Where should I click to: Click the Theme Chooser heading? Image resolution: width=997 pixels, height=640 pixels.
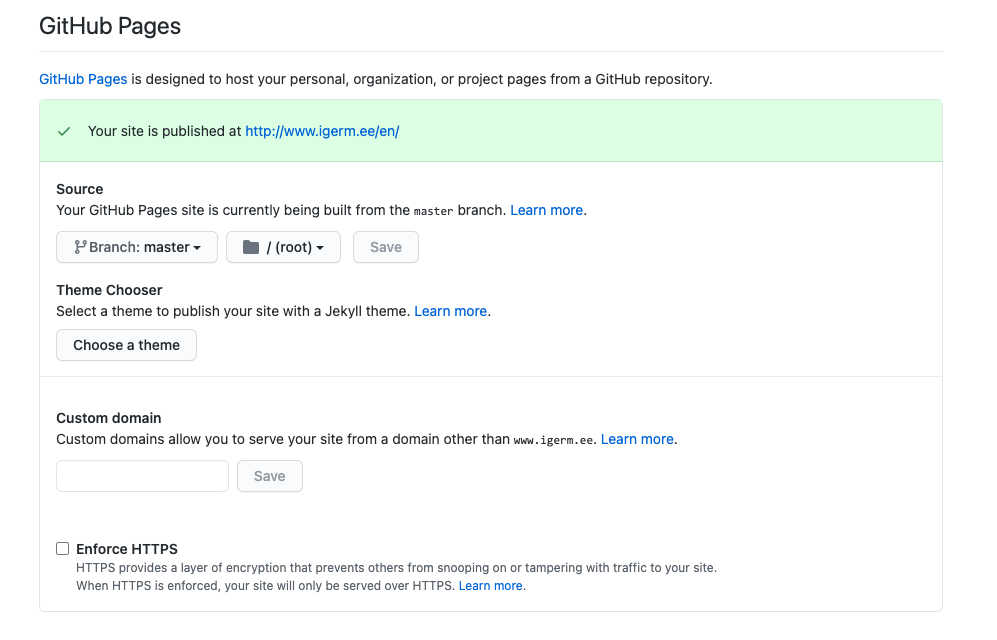(109, 290)
